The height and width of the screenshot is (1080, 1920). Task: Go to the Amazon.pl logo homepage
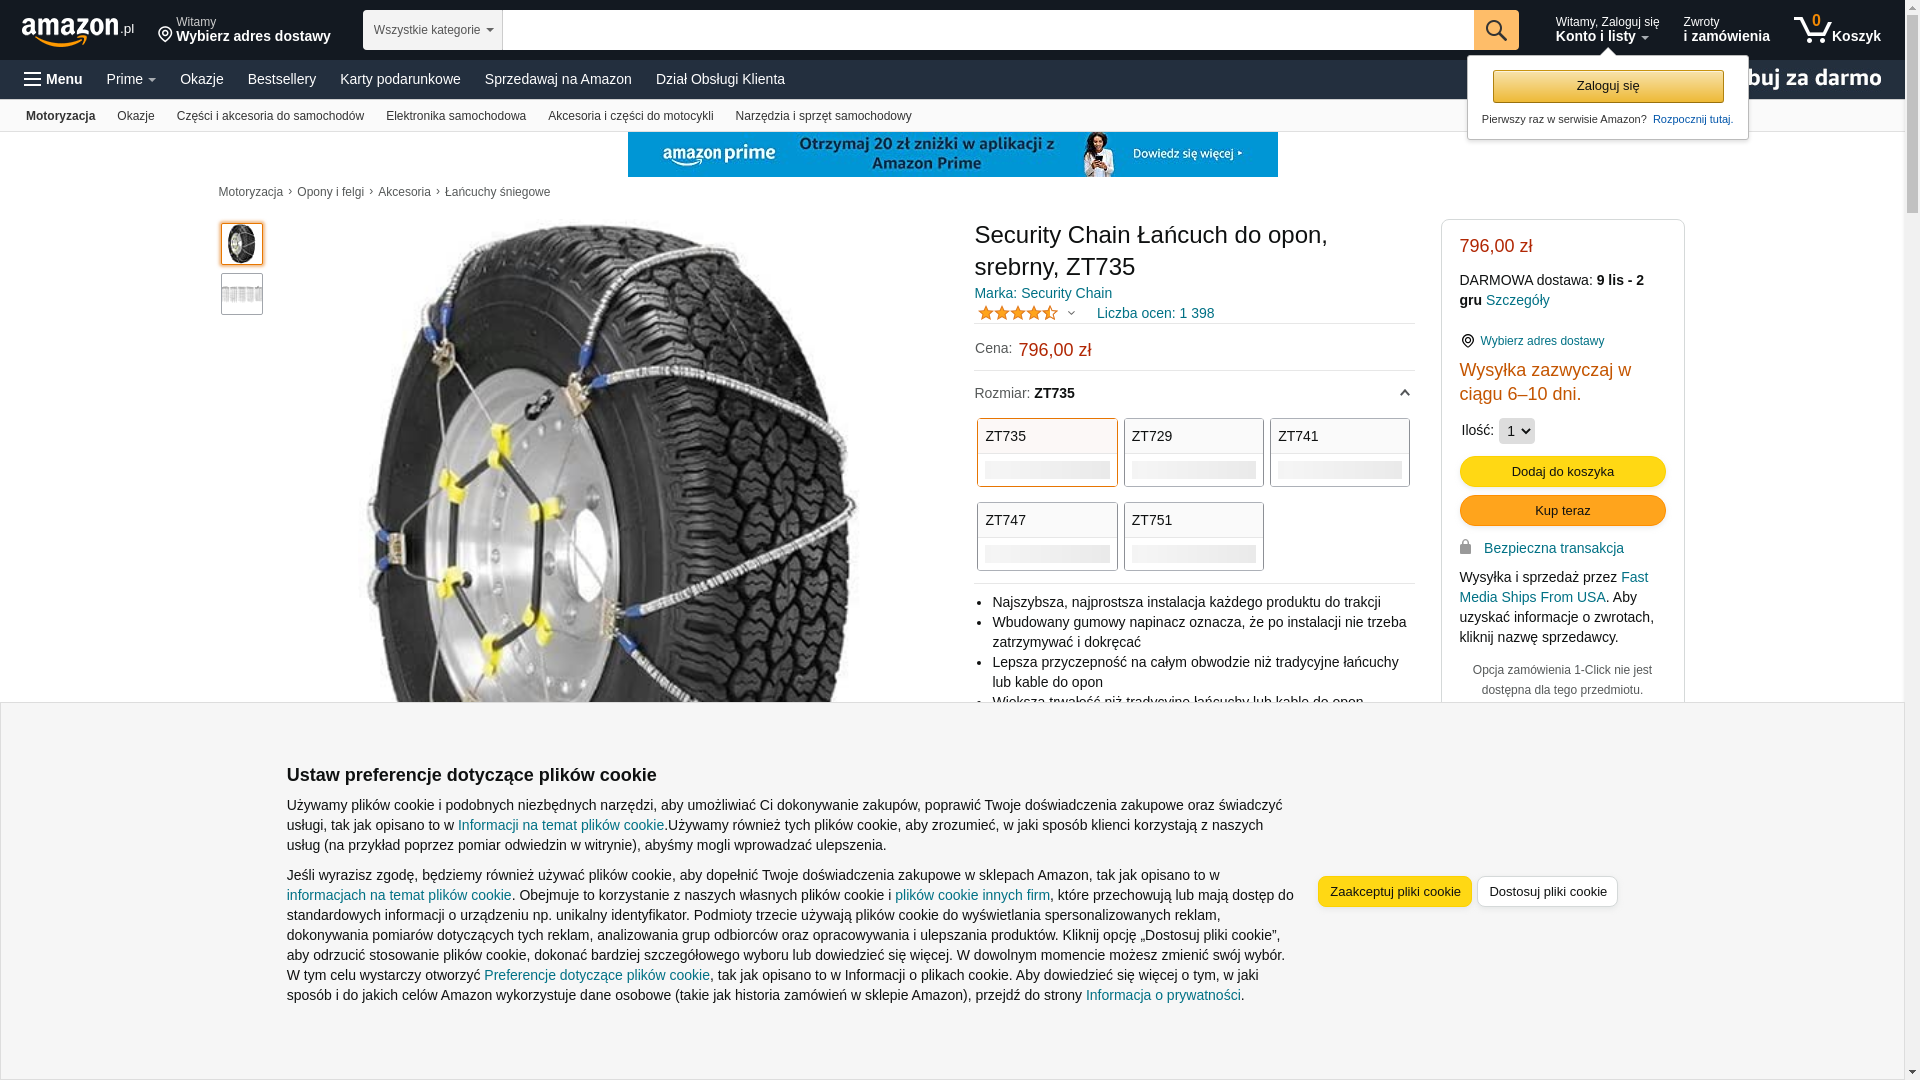(77, 31)
